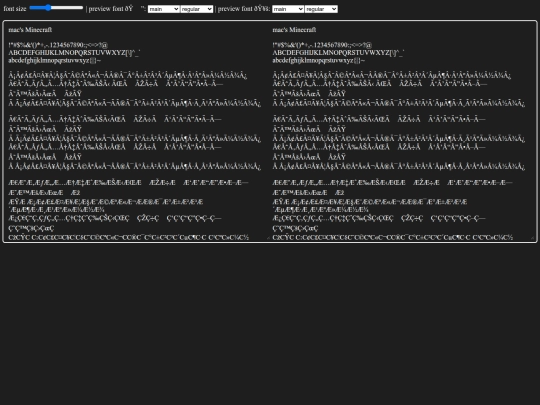Click the uppercase ABCDEFGHIJKLM line in the right pane
This screenshot has width=540, height=405.
click(x=338, y=53)
